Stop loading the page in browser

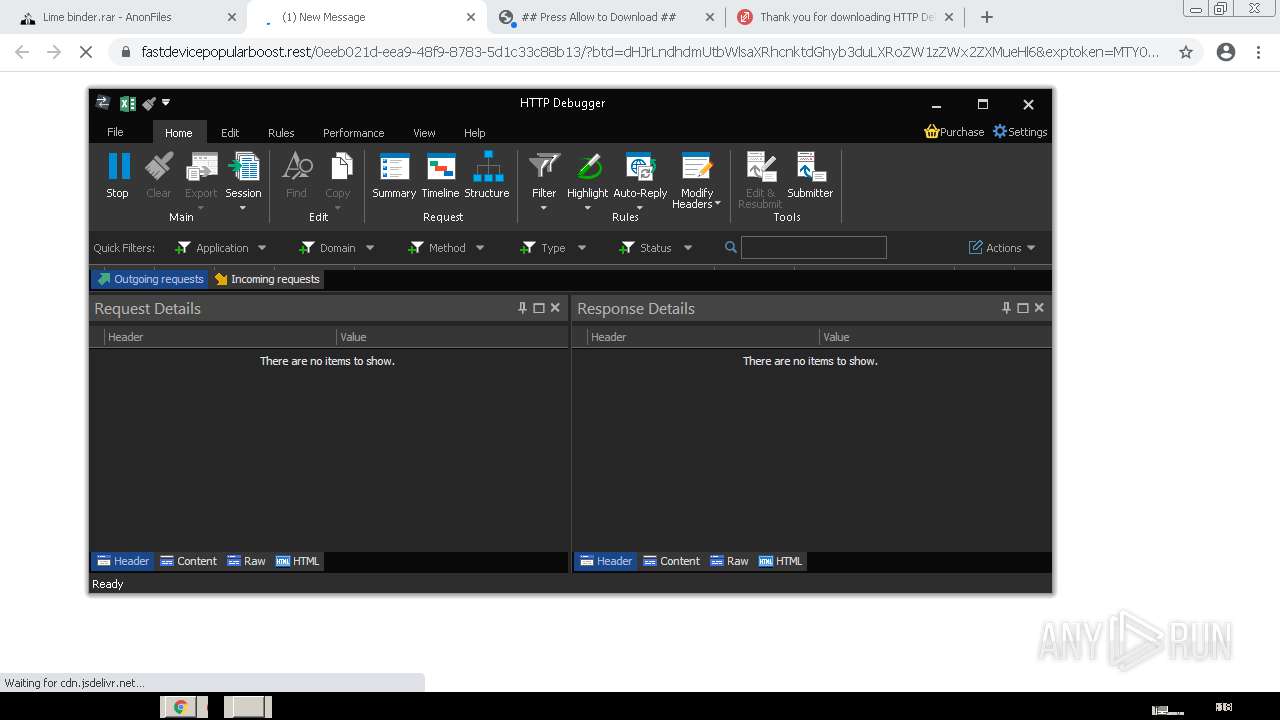coord(86,52)
